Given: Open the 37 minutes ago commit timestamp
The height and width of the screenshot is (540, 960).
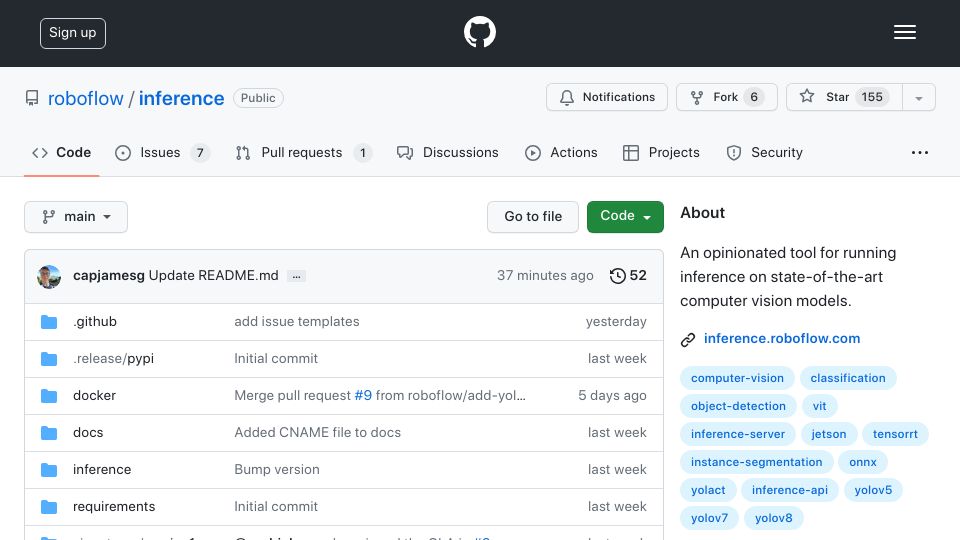Looking at the screenshot, I should [x=545, y=276].
